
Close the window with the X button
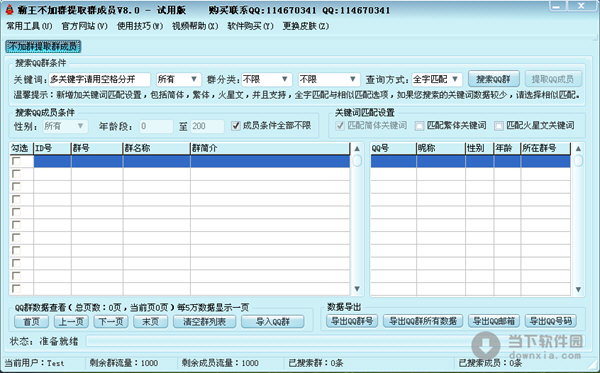pos(581,7)
